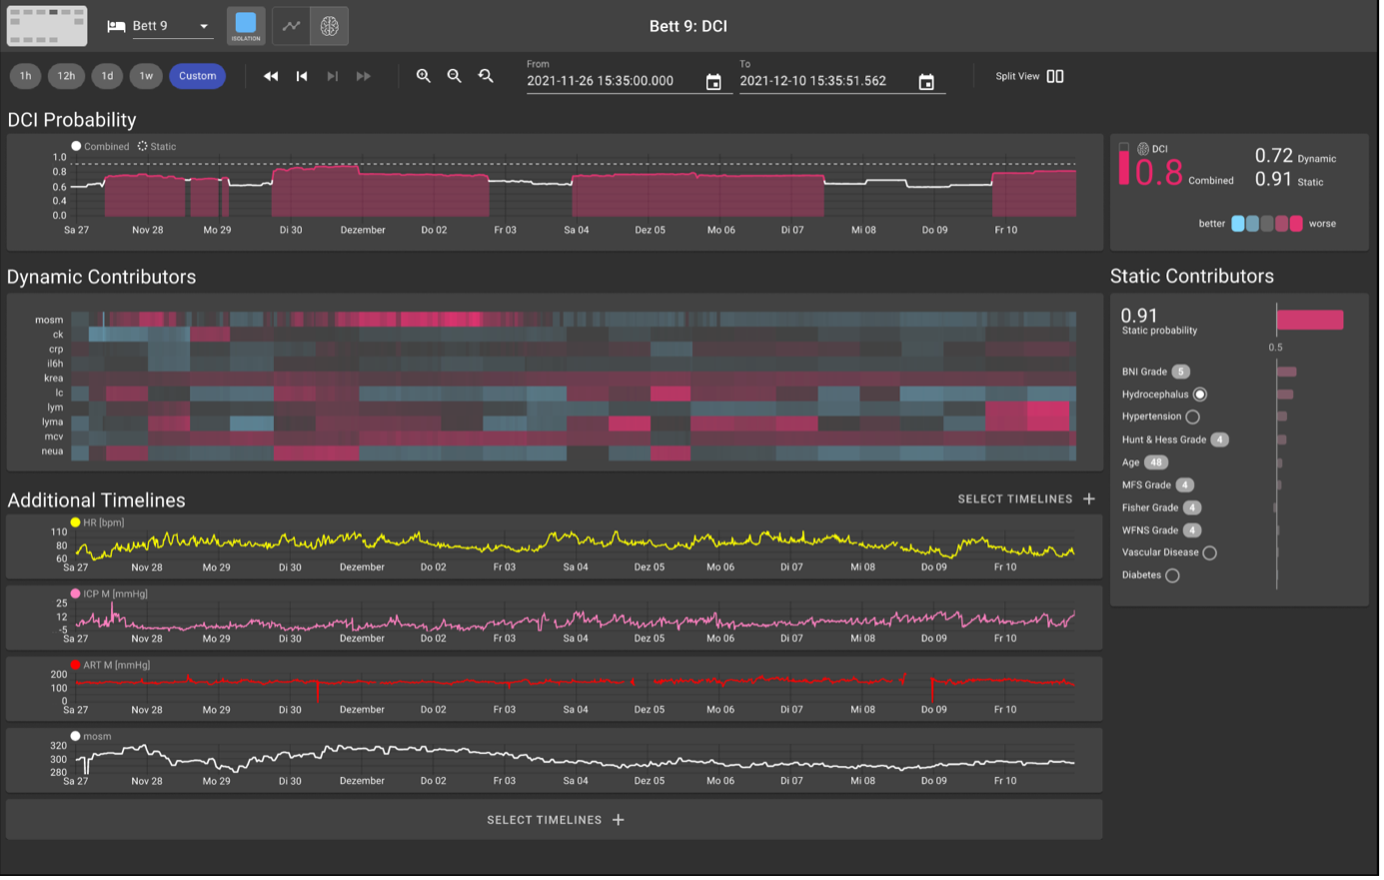Select the 12h time range

(66, 76)
